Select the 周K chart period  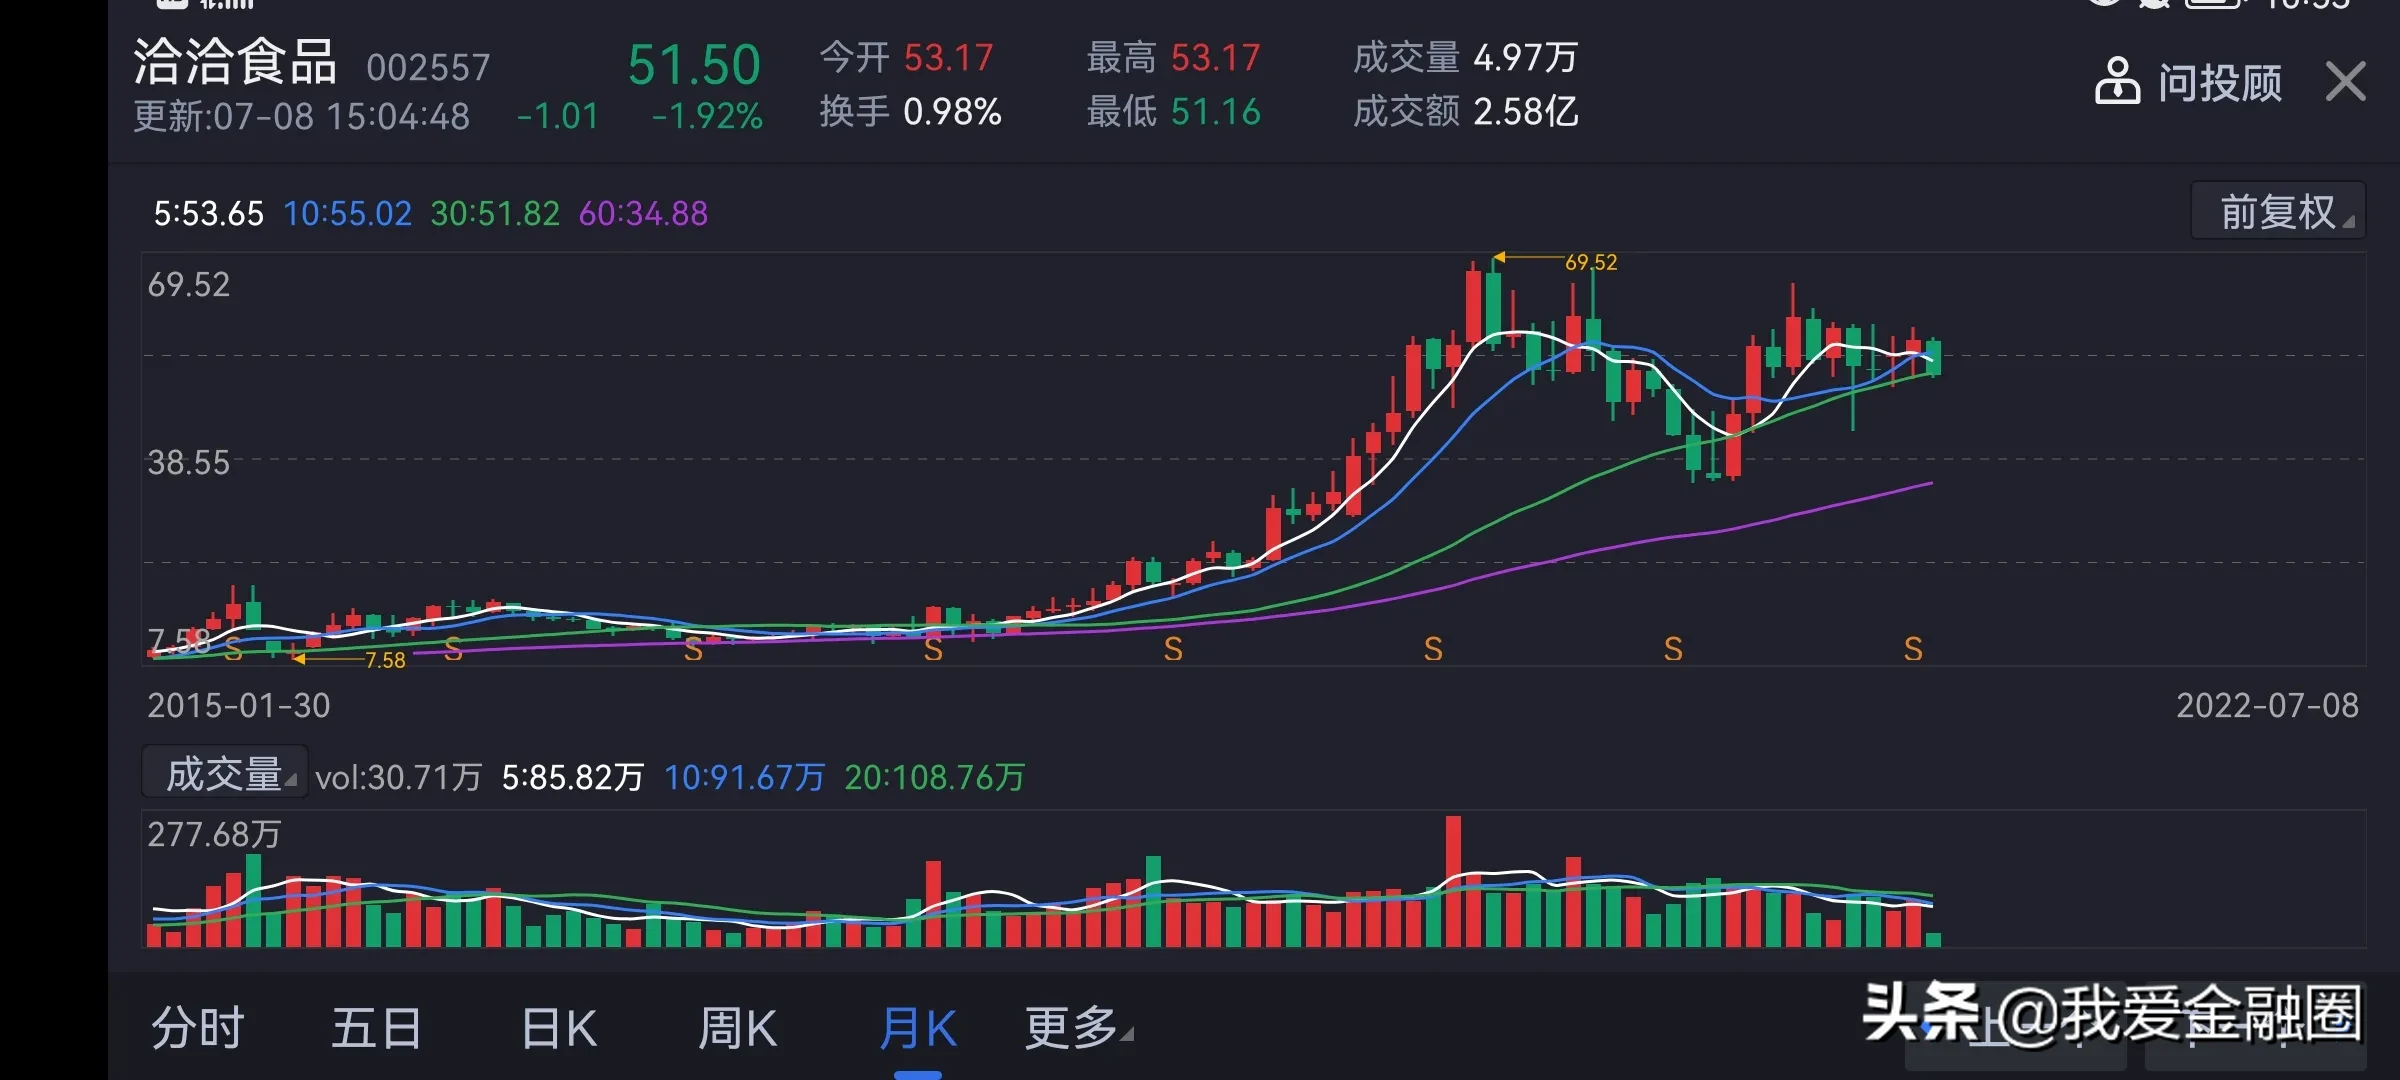click(x=737, y=1028)
